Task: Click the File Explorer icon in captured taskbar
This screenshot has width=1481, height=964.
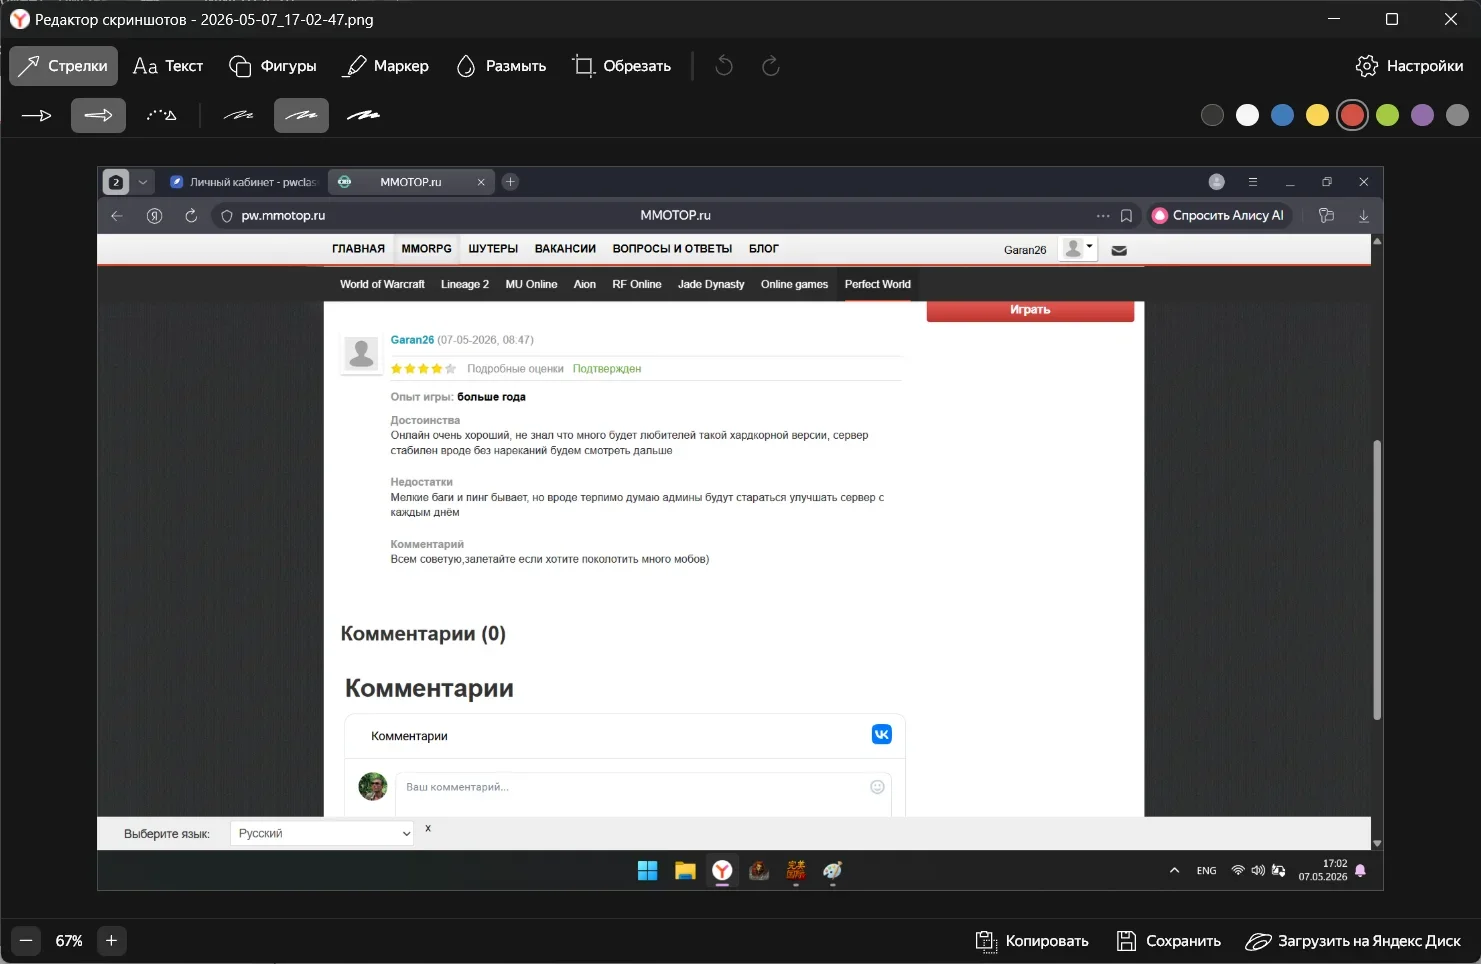Action: (685, 871)
